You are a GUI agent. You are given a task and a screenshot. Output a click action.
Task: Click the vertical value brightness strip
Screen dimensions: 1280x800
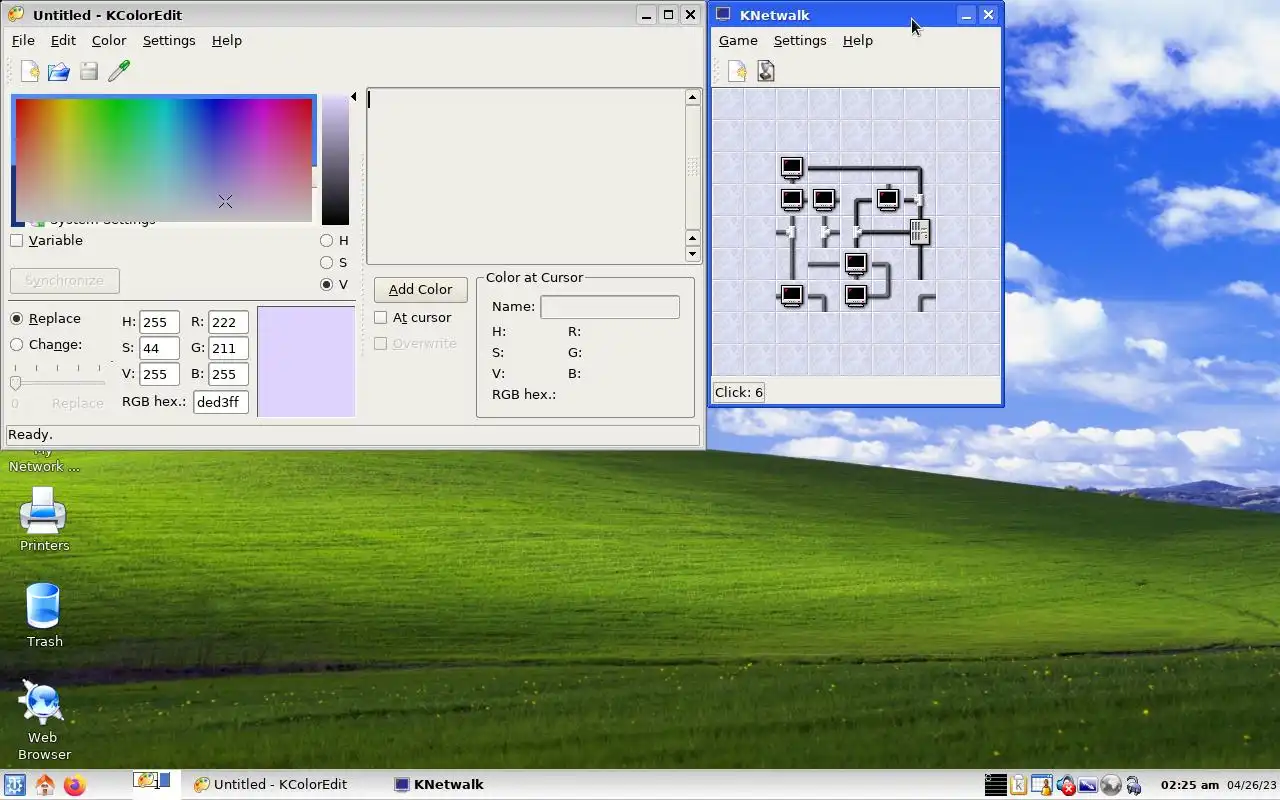pyautogui.click(x=335, y=161)
